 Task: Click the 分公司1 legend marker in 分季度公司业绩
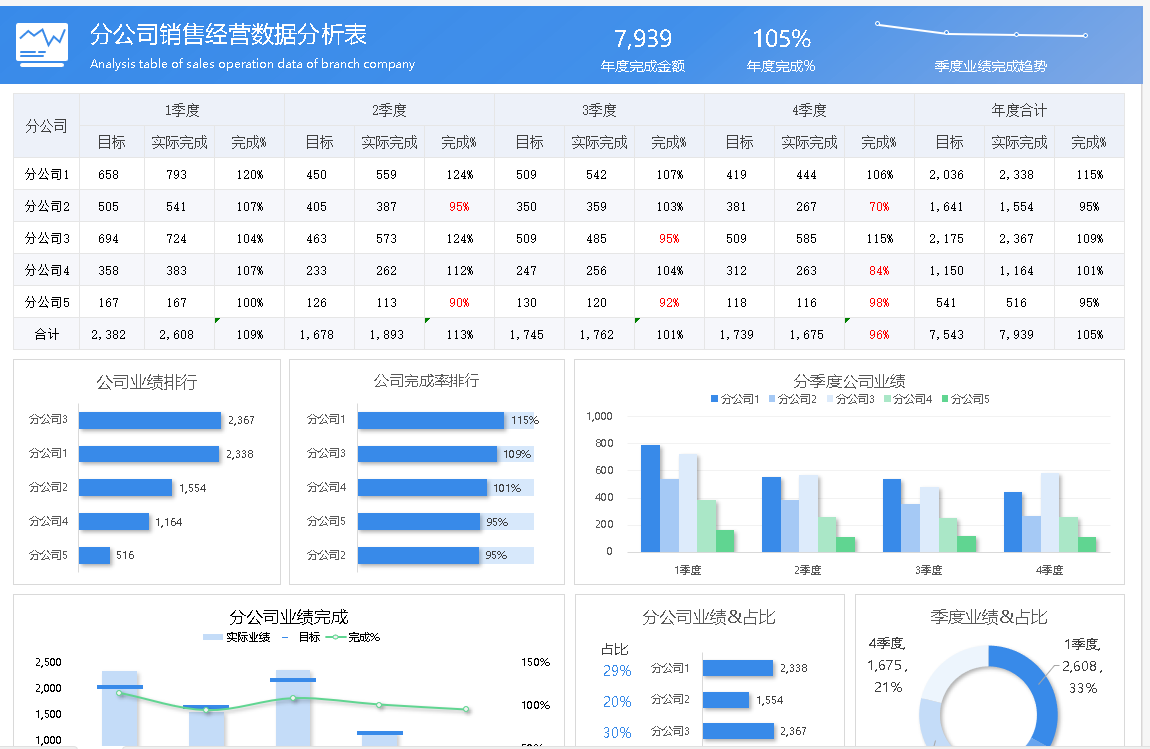[715, 399]
